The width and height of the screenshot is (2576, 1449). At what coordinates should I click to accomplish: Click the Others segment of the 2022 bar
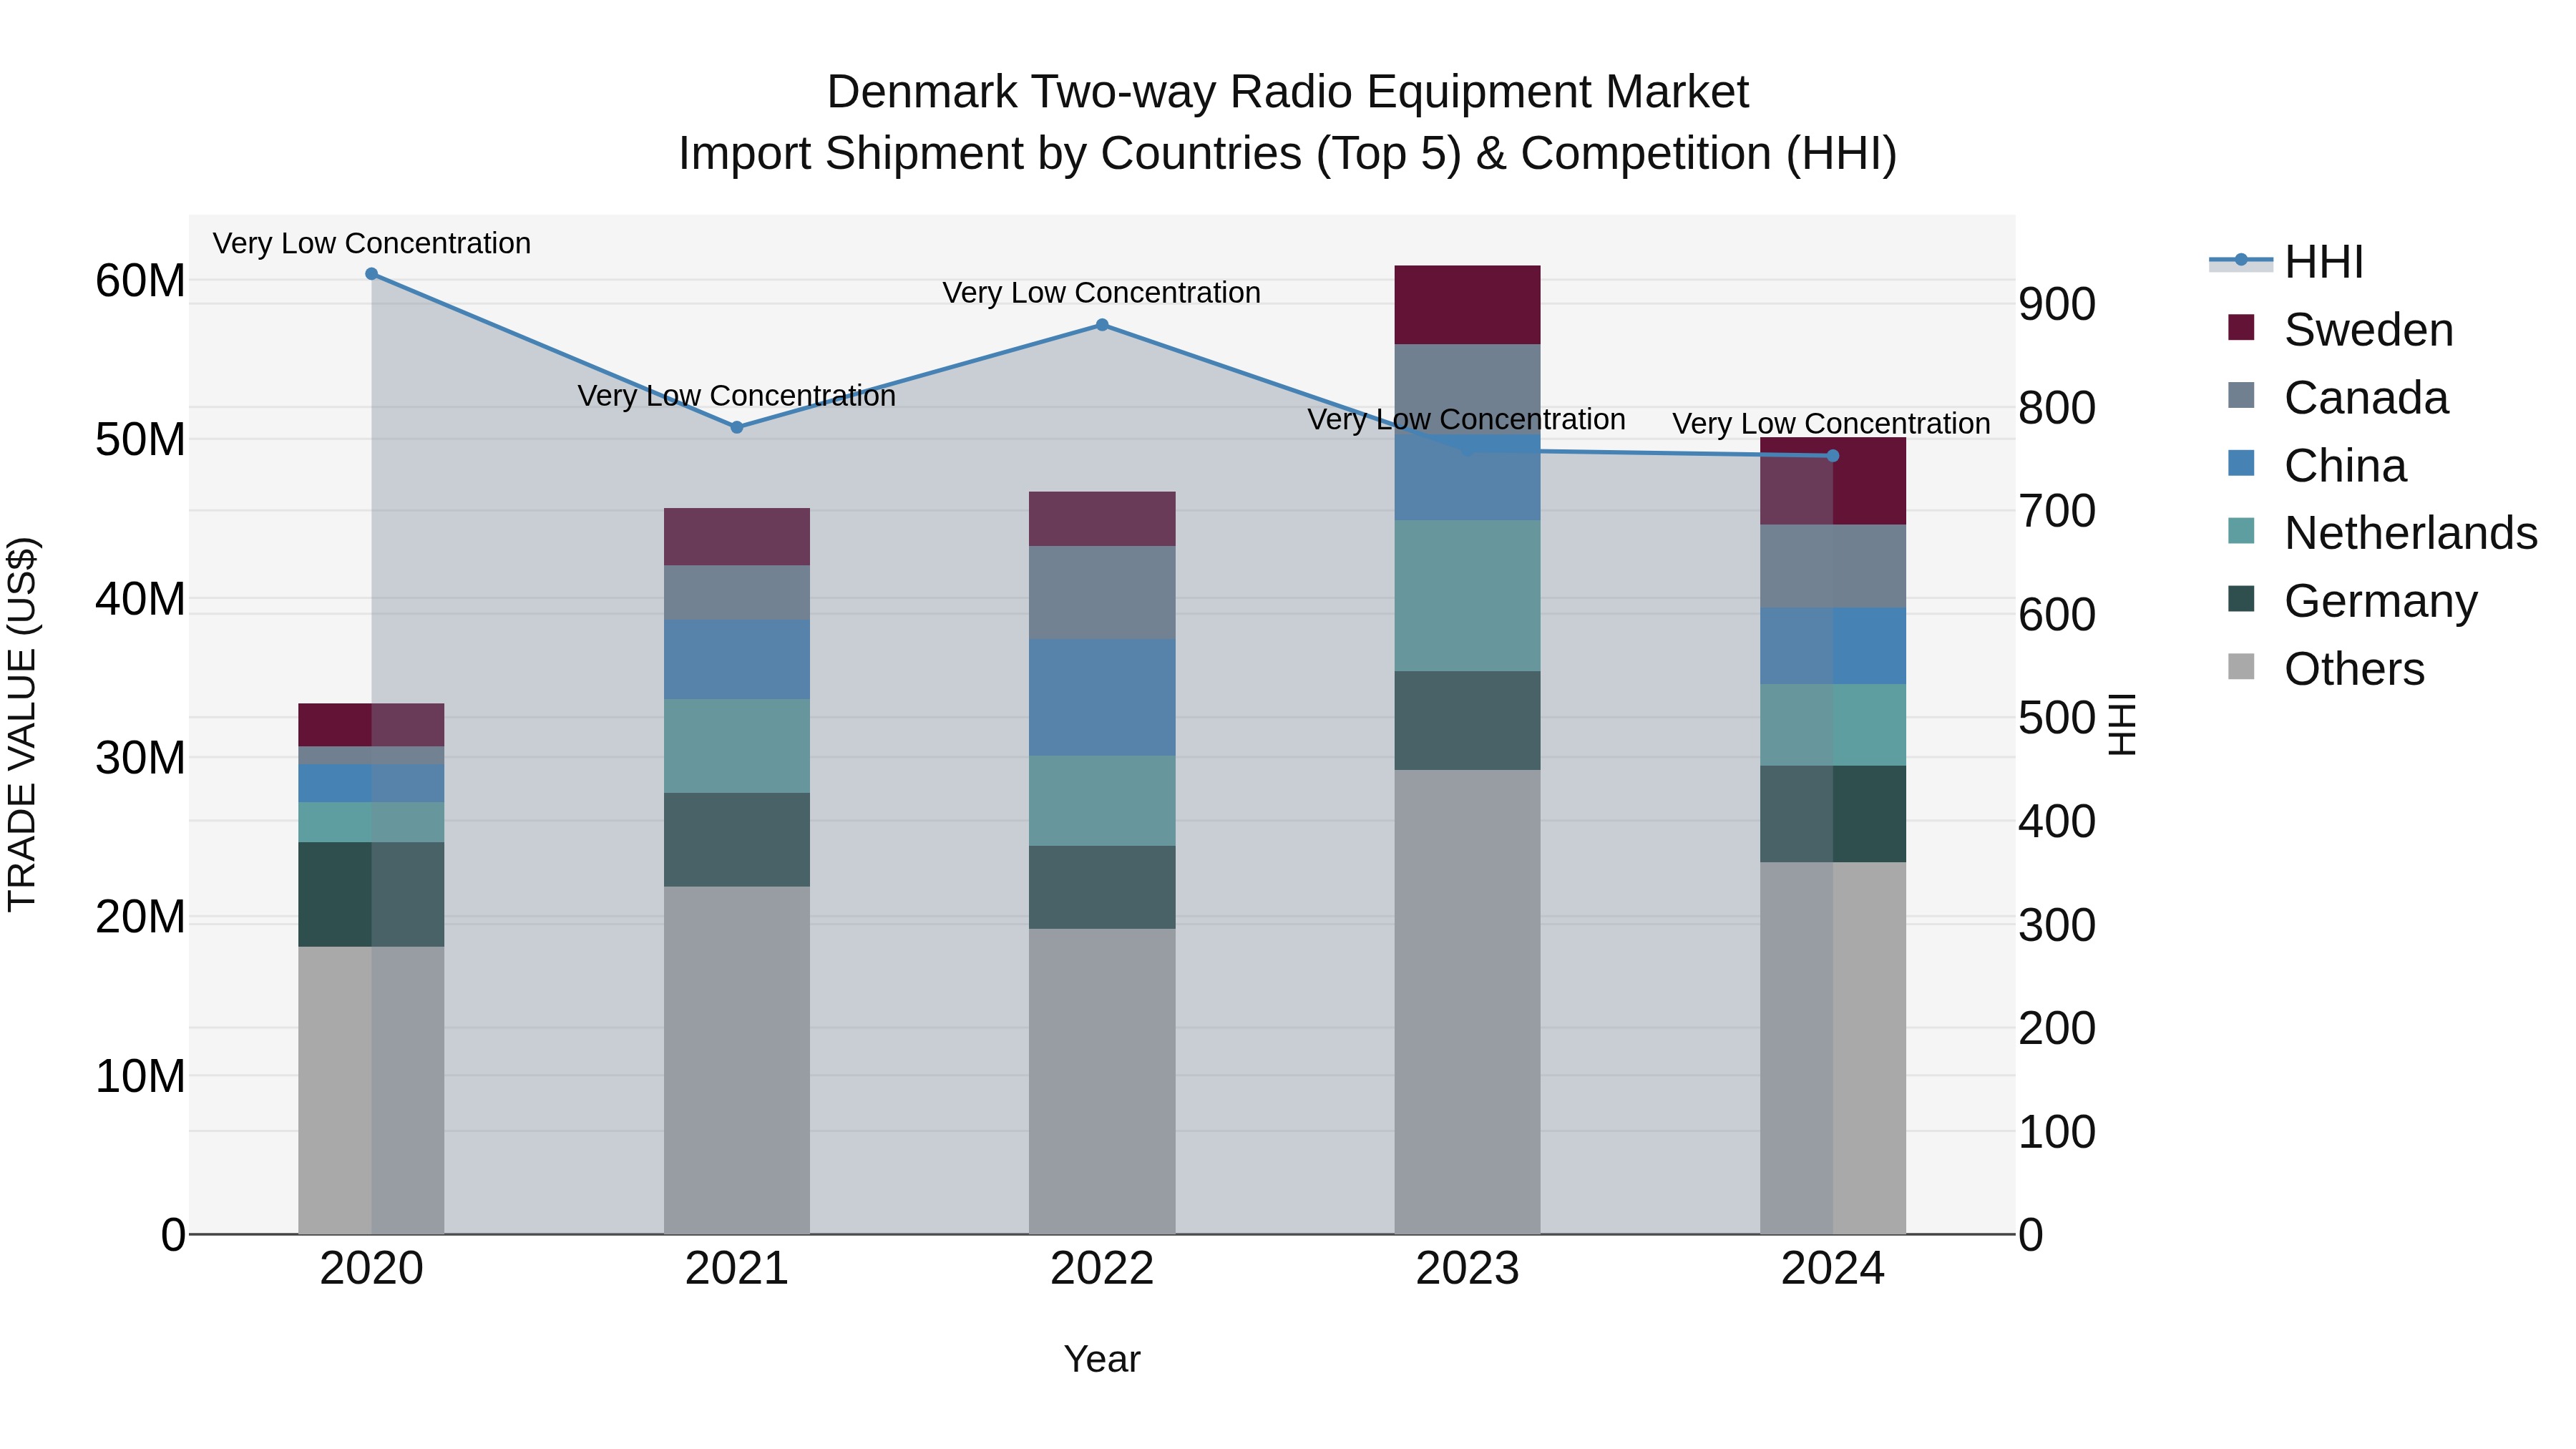pos(1102,1082)
